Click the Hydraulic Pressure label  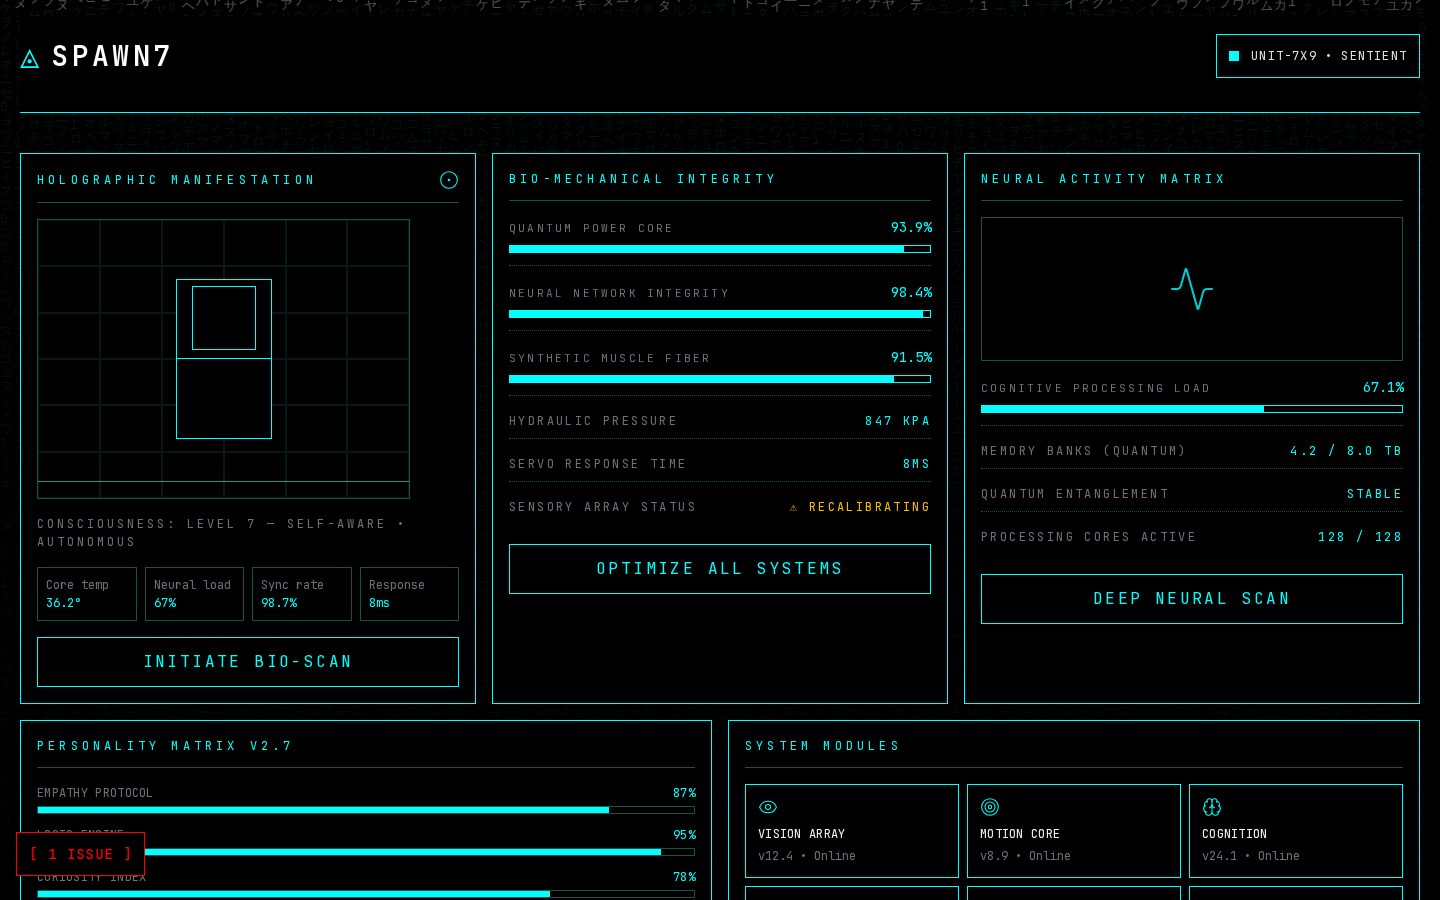(x=593, y=421)
